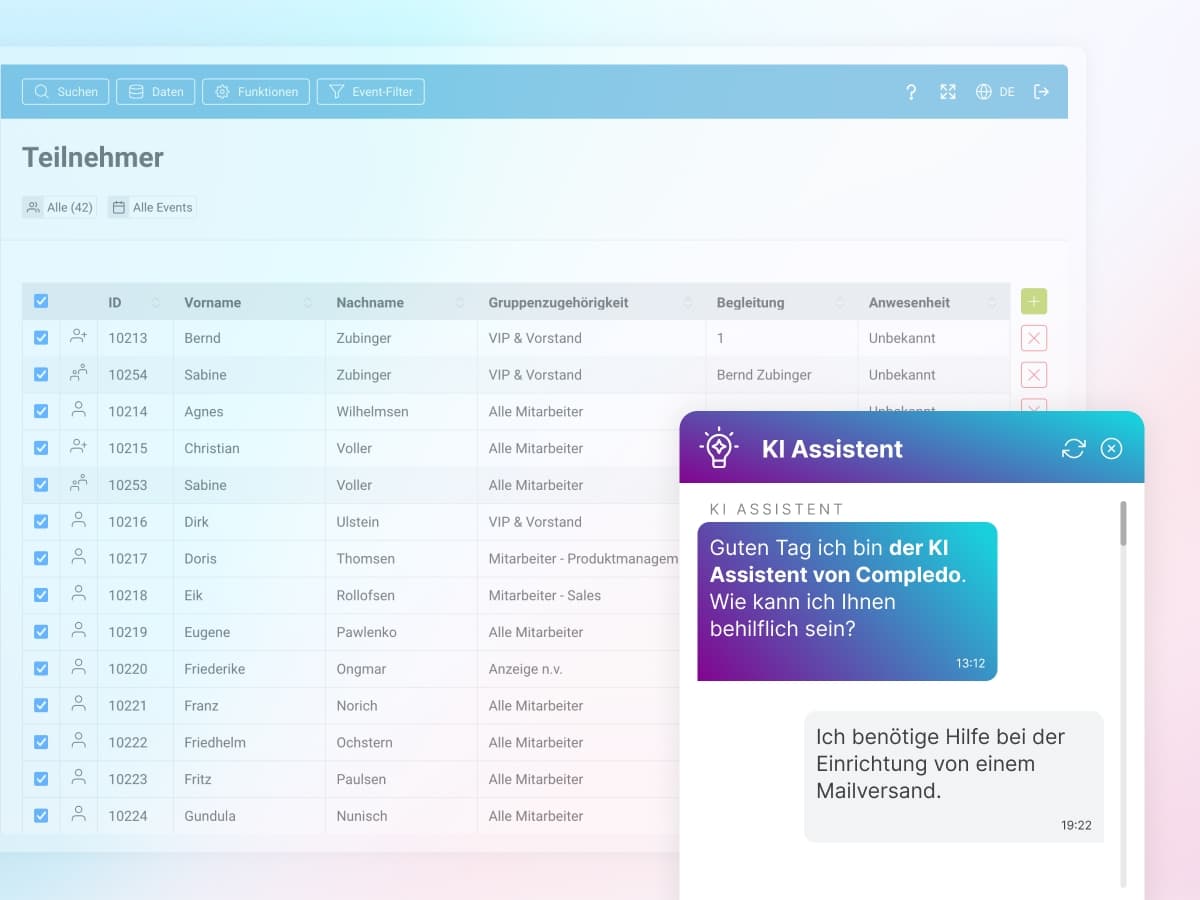Viewport: 1200px width, 900px height.
Task: Click the green add participant plus button
Action: click(x=1034, y=301)
